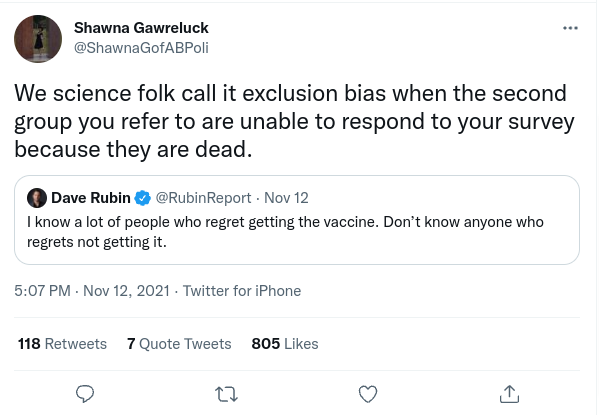
Task: View the 118 Retweets list
Action: (62, 344)
